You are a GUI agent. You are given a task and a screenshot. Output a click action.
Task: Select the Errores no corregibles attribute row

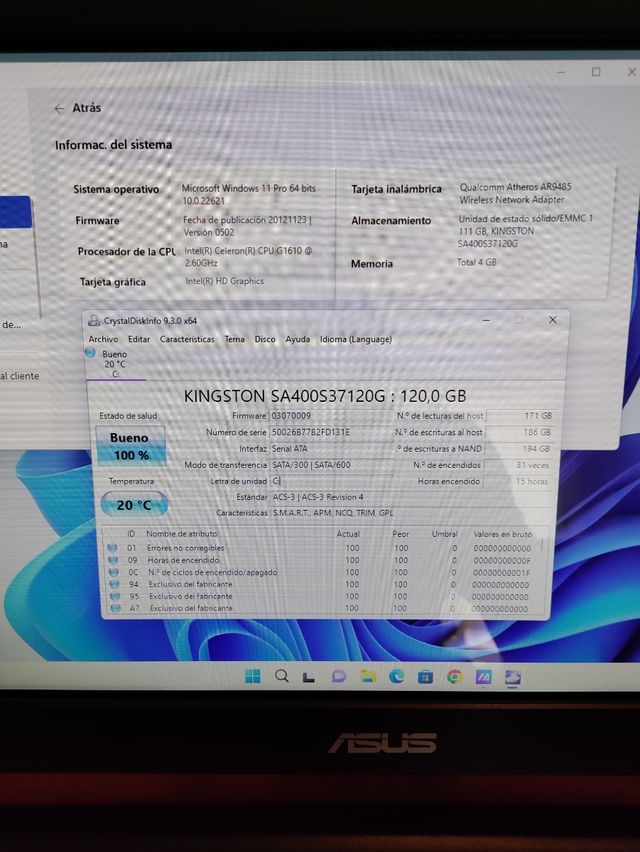click(x=321, y=548)
